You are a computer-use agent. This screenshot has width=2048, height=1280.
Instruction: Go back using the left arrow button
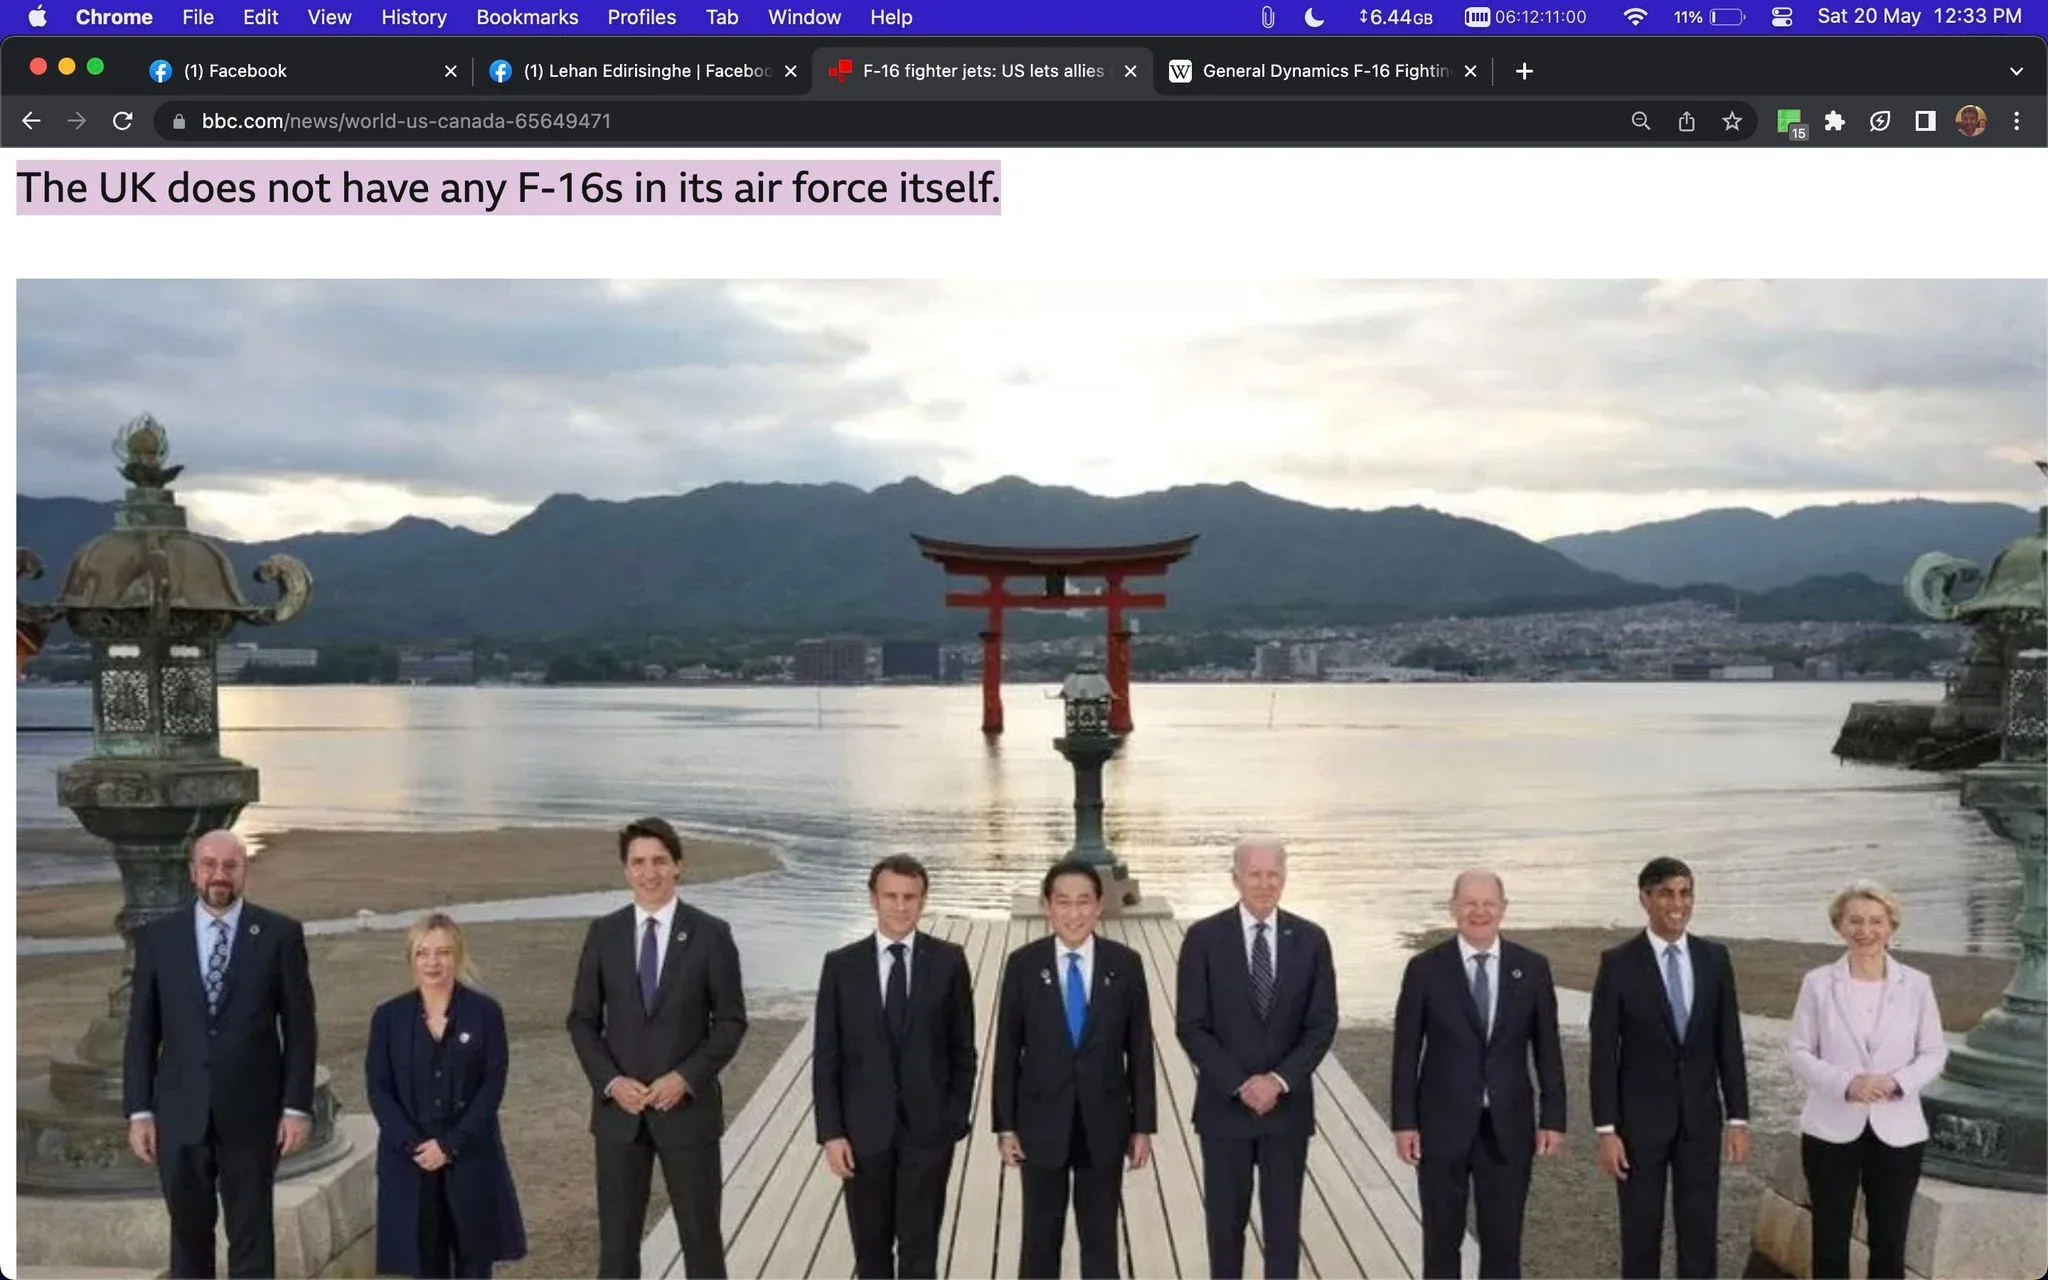click(x=31, y=120)
